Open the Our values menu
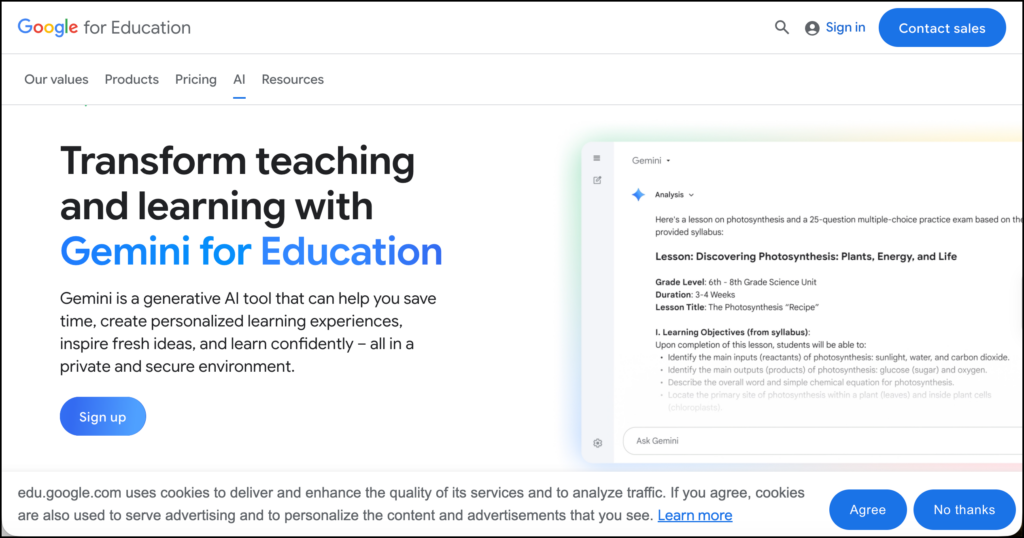Viewport: 1024px width, 538px height. pyautogui.click(x=56, y=80)
